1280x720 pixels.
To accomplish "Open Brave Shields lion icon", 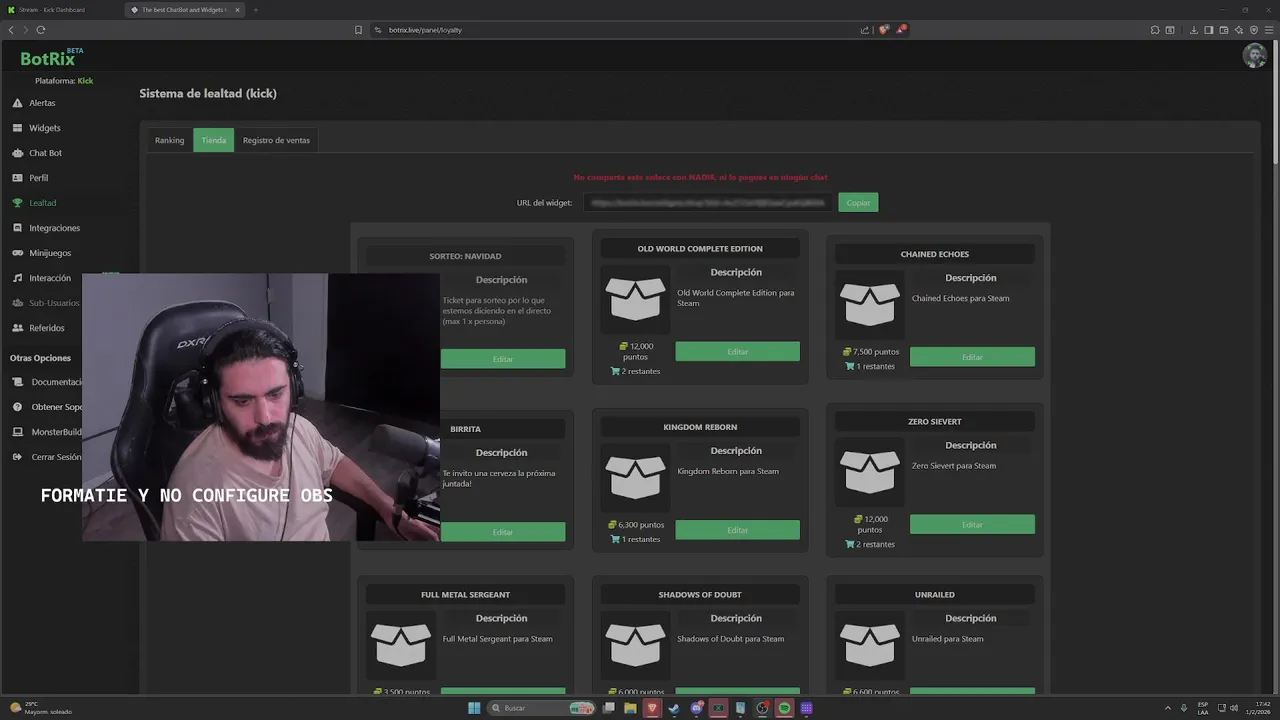I will (x=883, y=30).
